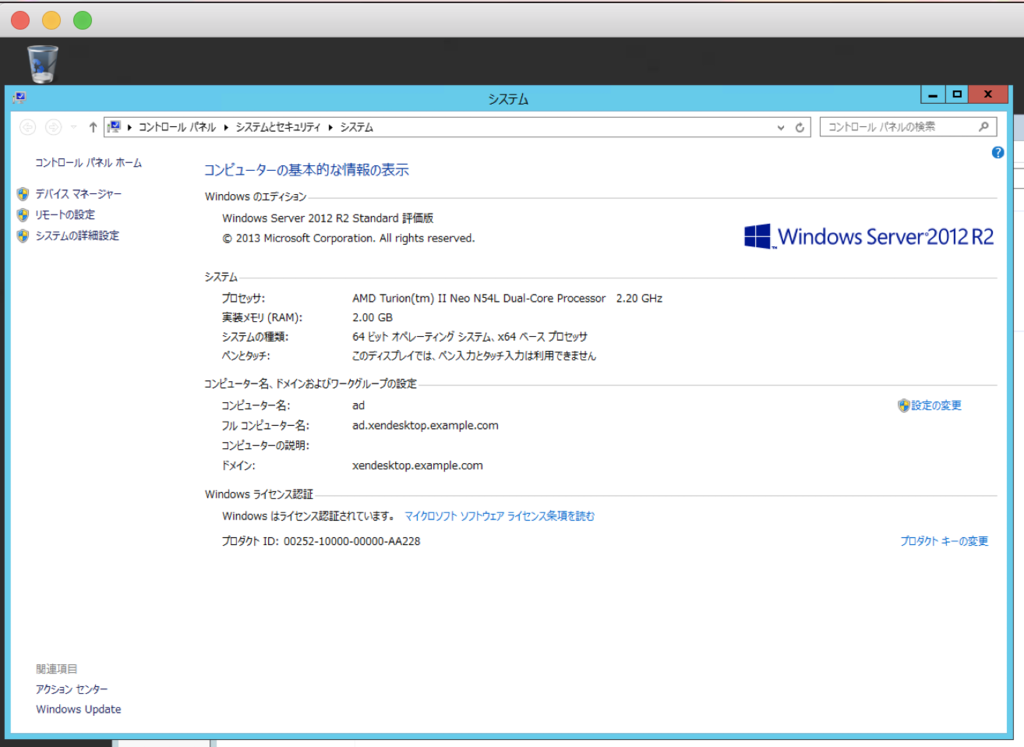Viewport: 1024px width, 747px height.
Task: Select システムとセキュリティ in breadcrumb
Action: pyautogui.click(x=278, y=127)
